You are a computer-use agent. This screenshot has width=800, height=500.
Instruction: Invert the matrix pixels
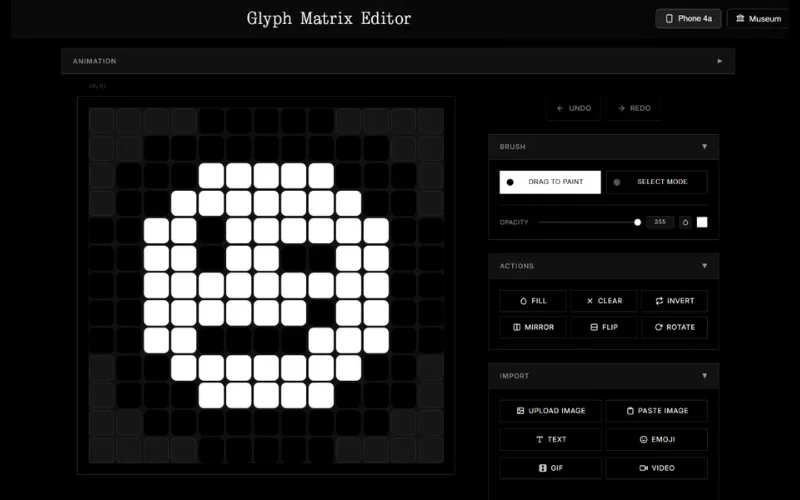tap(674, 300)
